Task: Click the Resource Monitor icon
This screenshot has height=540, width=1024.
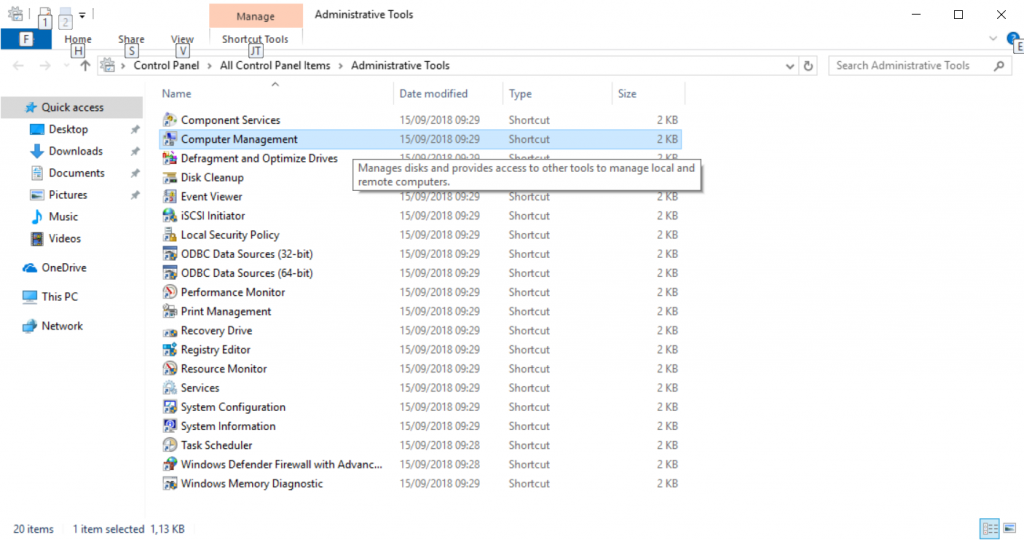Action: click(x=170, y=369)
